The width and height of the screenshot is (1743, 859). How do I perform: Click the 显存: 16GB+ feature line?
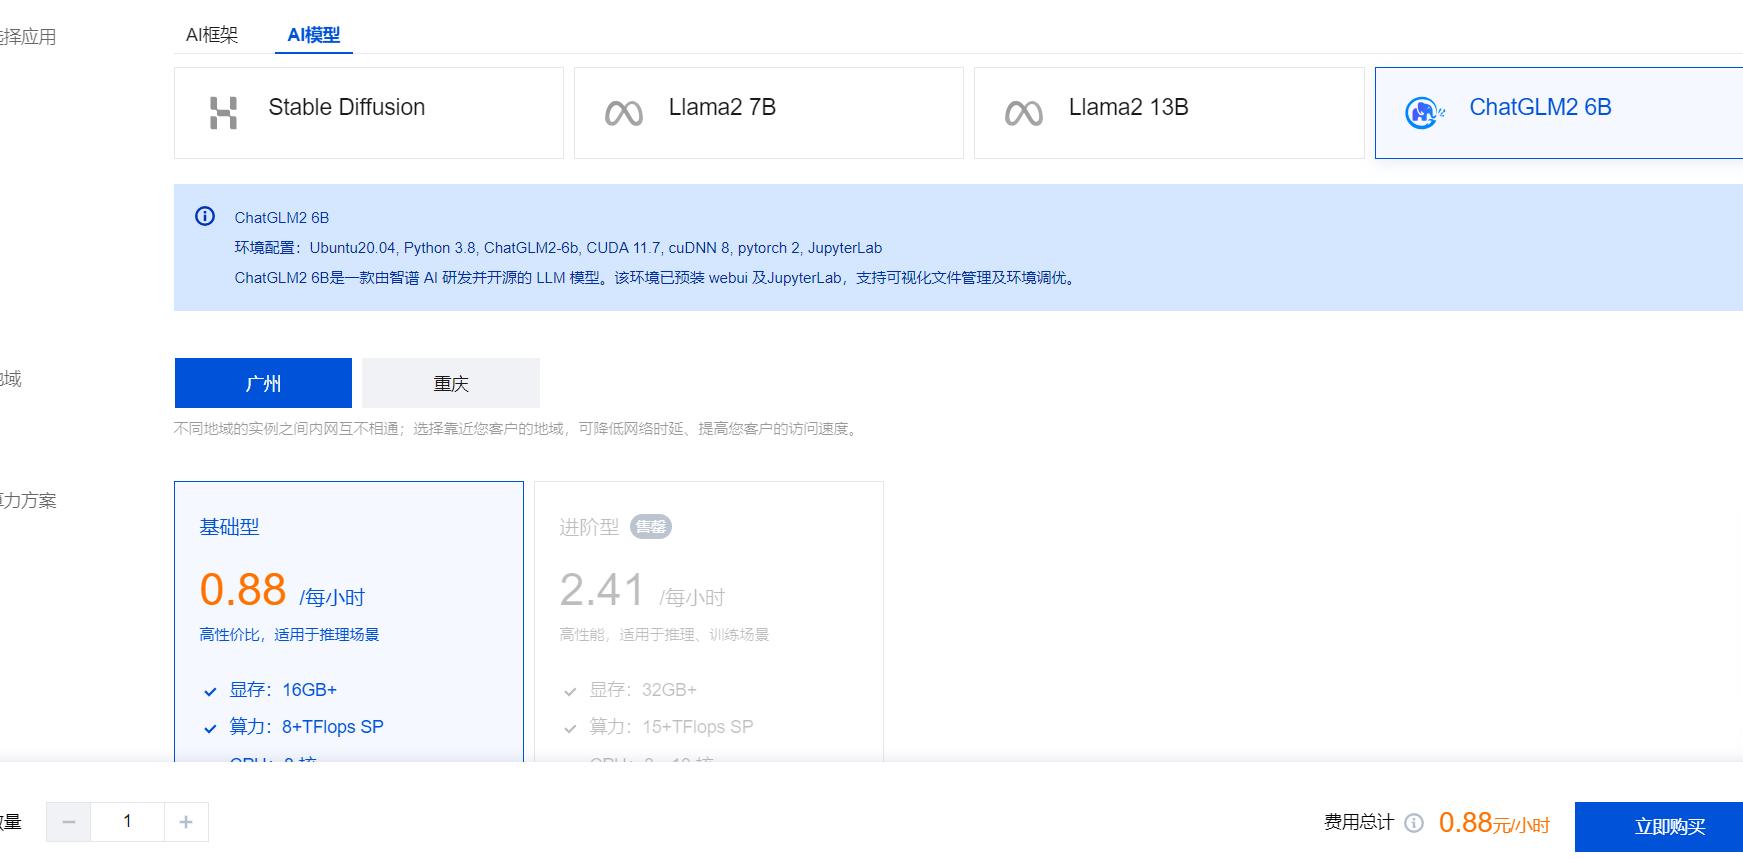click(283, 690)
